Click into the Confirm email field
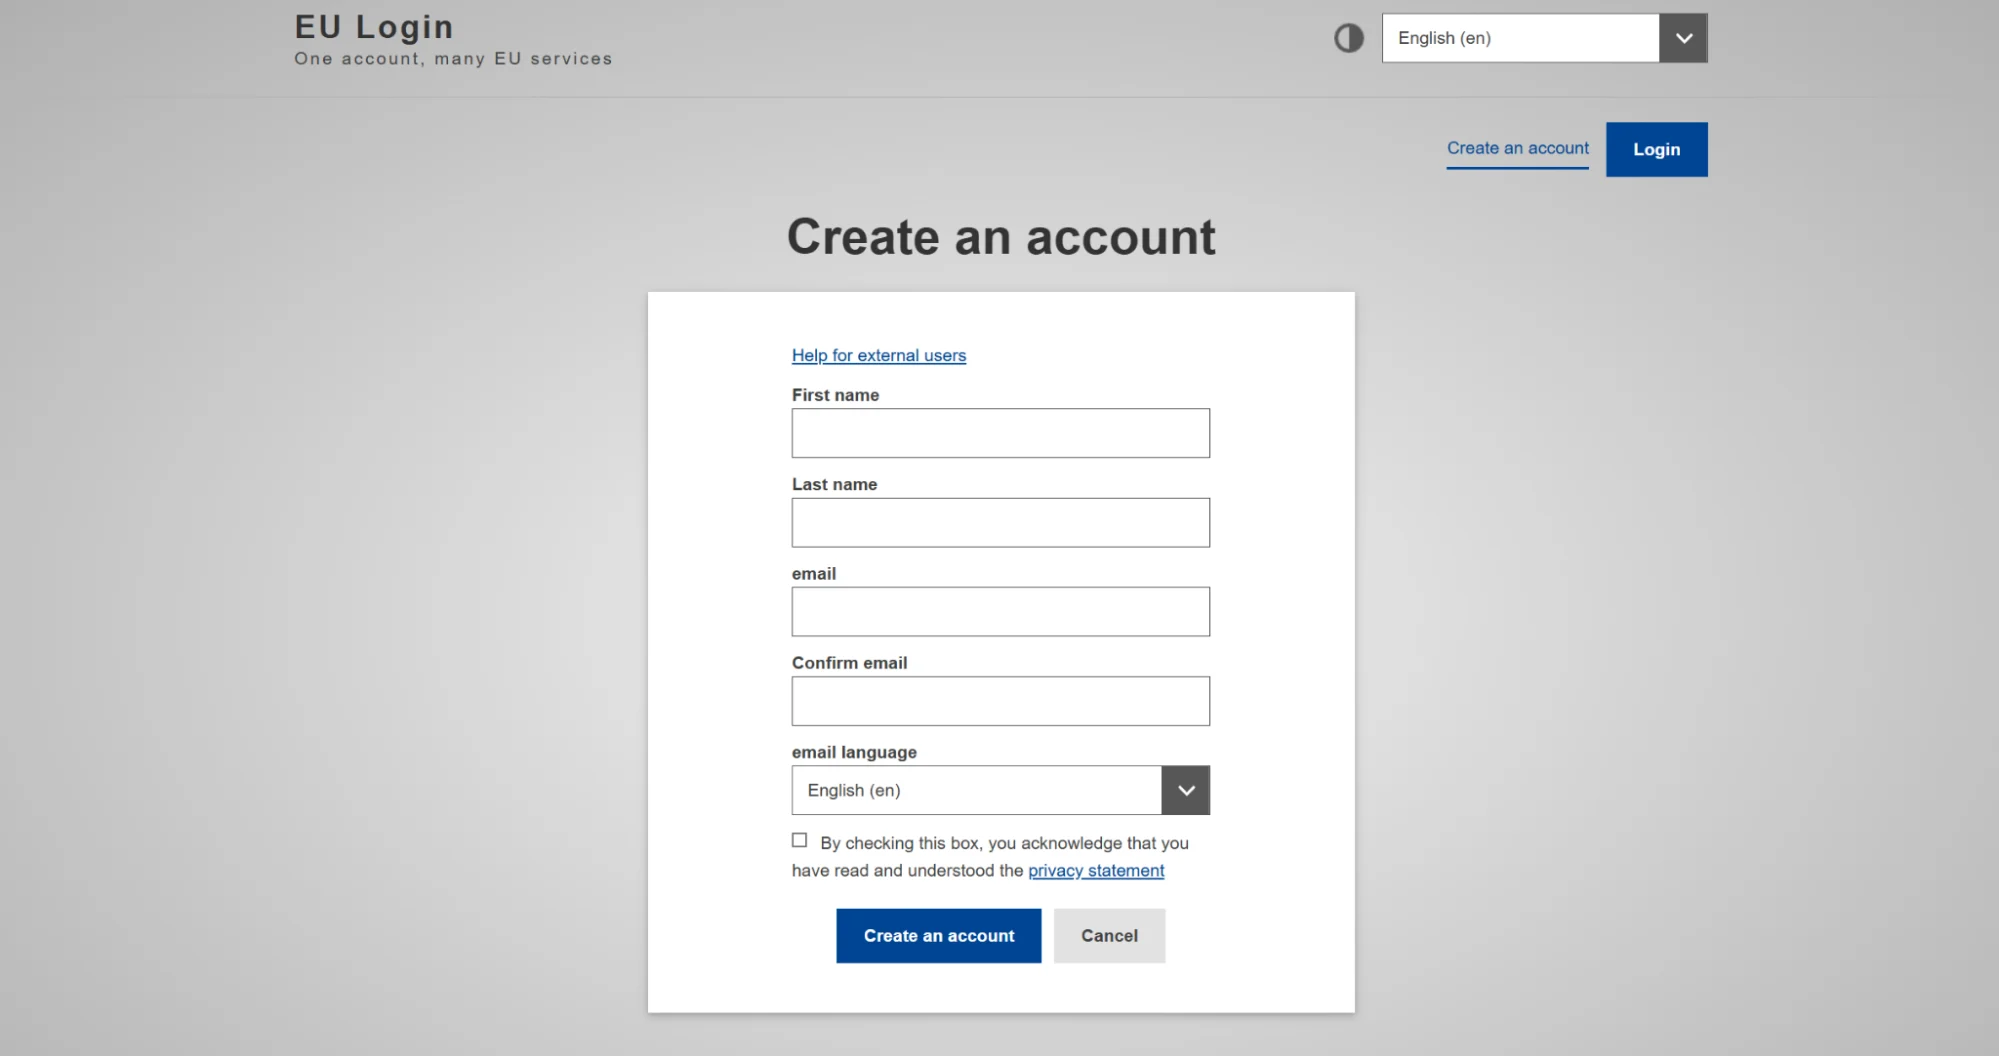The height and width of the screenshot is (1057, 1999). click(1000, 701)
